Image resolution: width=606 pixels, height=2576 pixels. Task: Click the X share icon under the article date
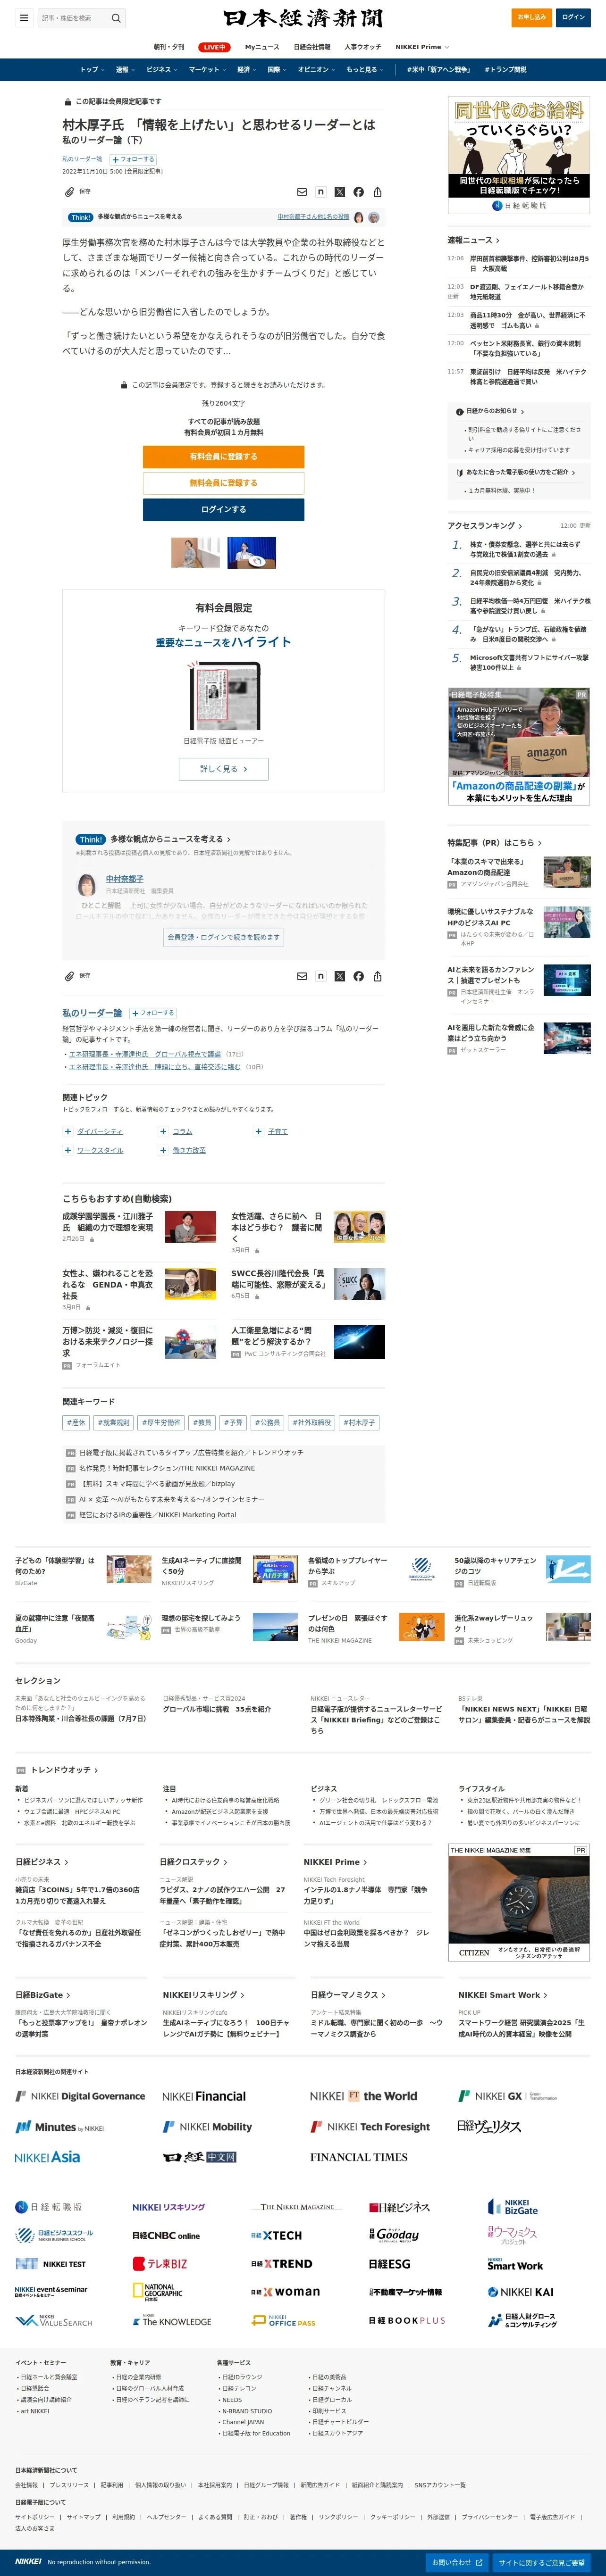(x=340, y=192)
